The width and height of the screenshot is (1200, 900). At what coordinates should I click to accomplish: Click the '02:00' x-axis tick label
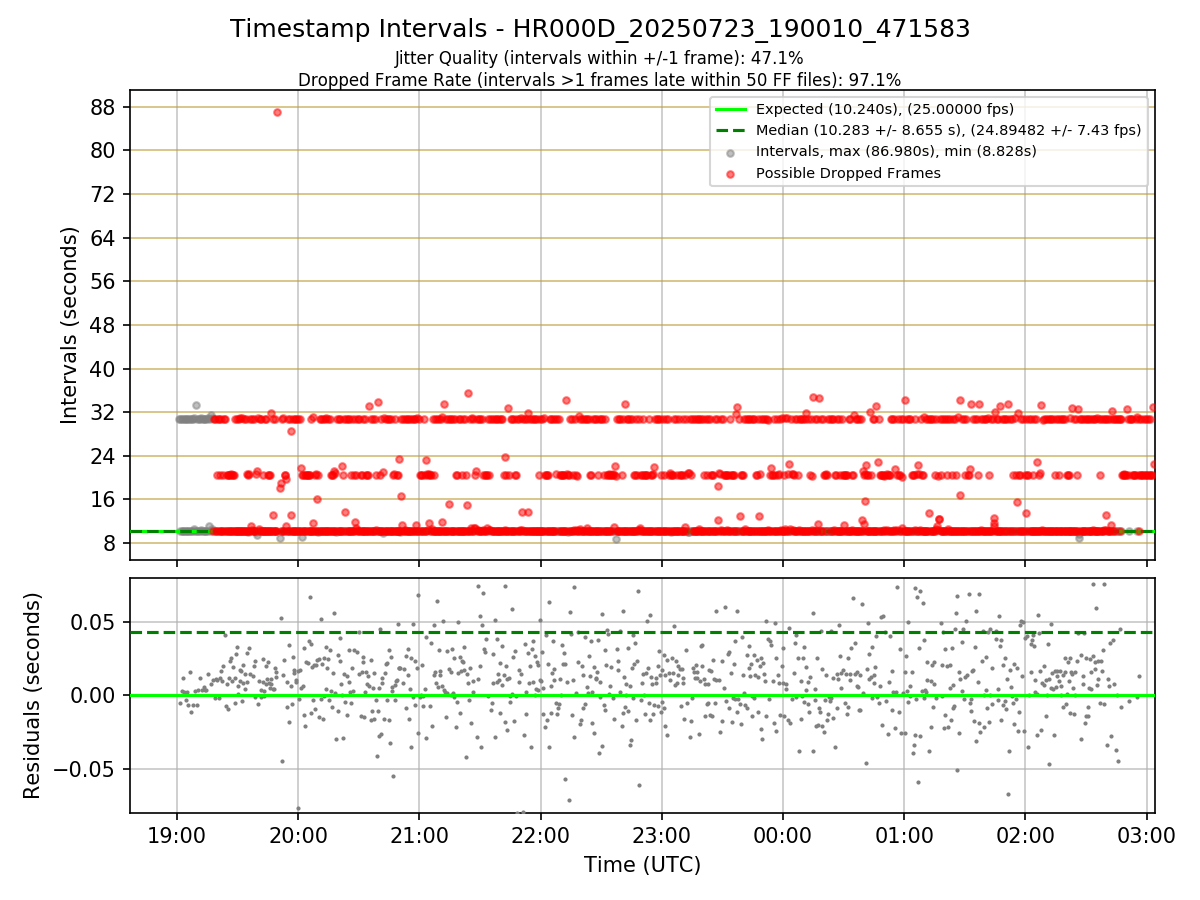[1026, 835]
